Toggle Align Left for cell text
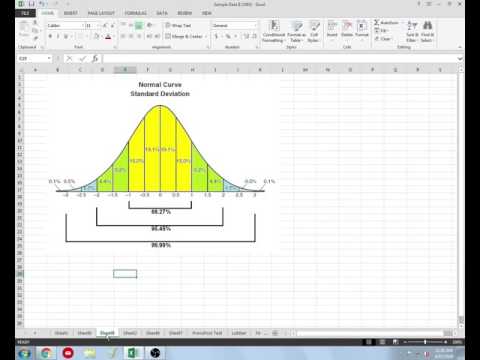 pos(123,36)
